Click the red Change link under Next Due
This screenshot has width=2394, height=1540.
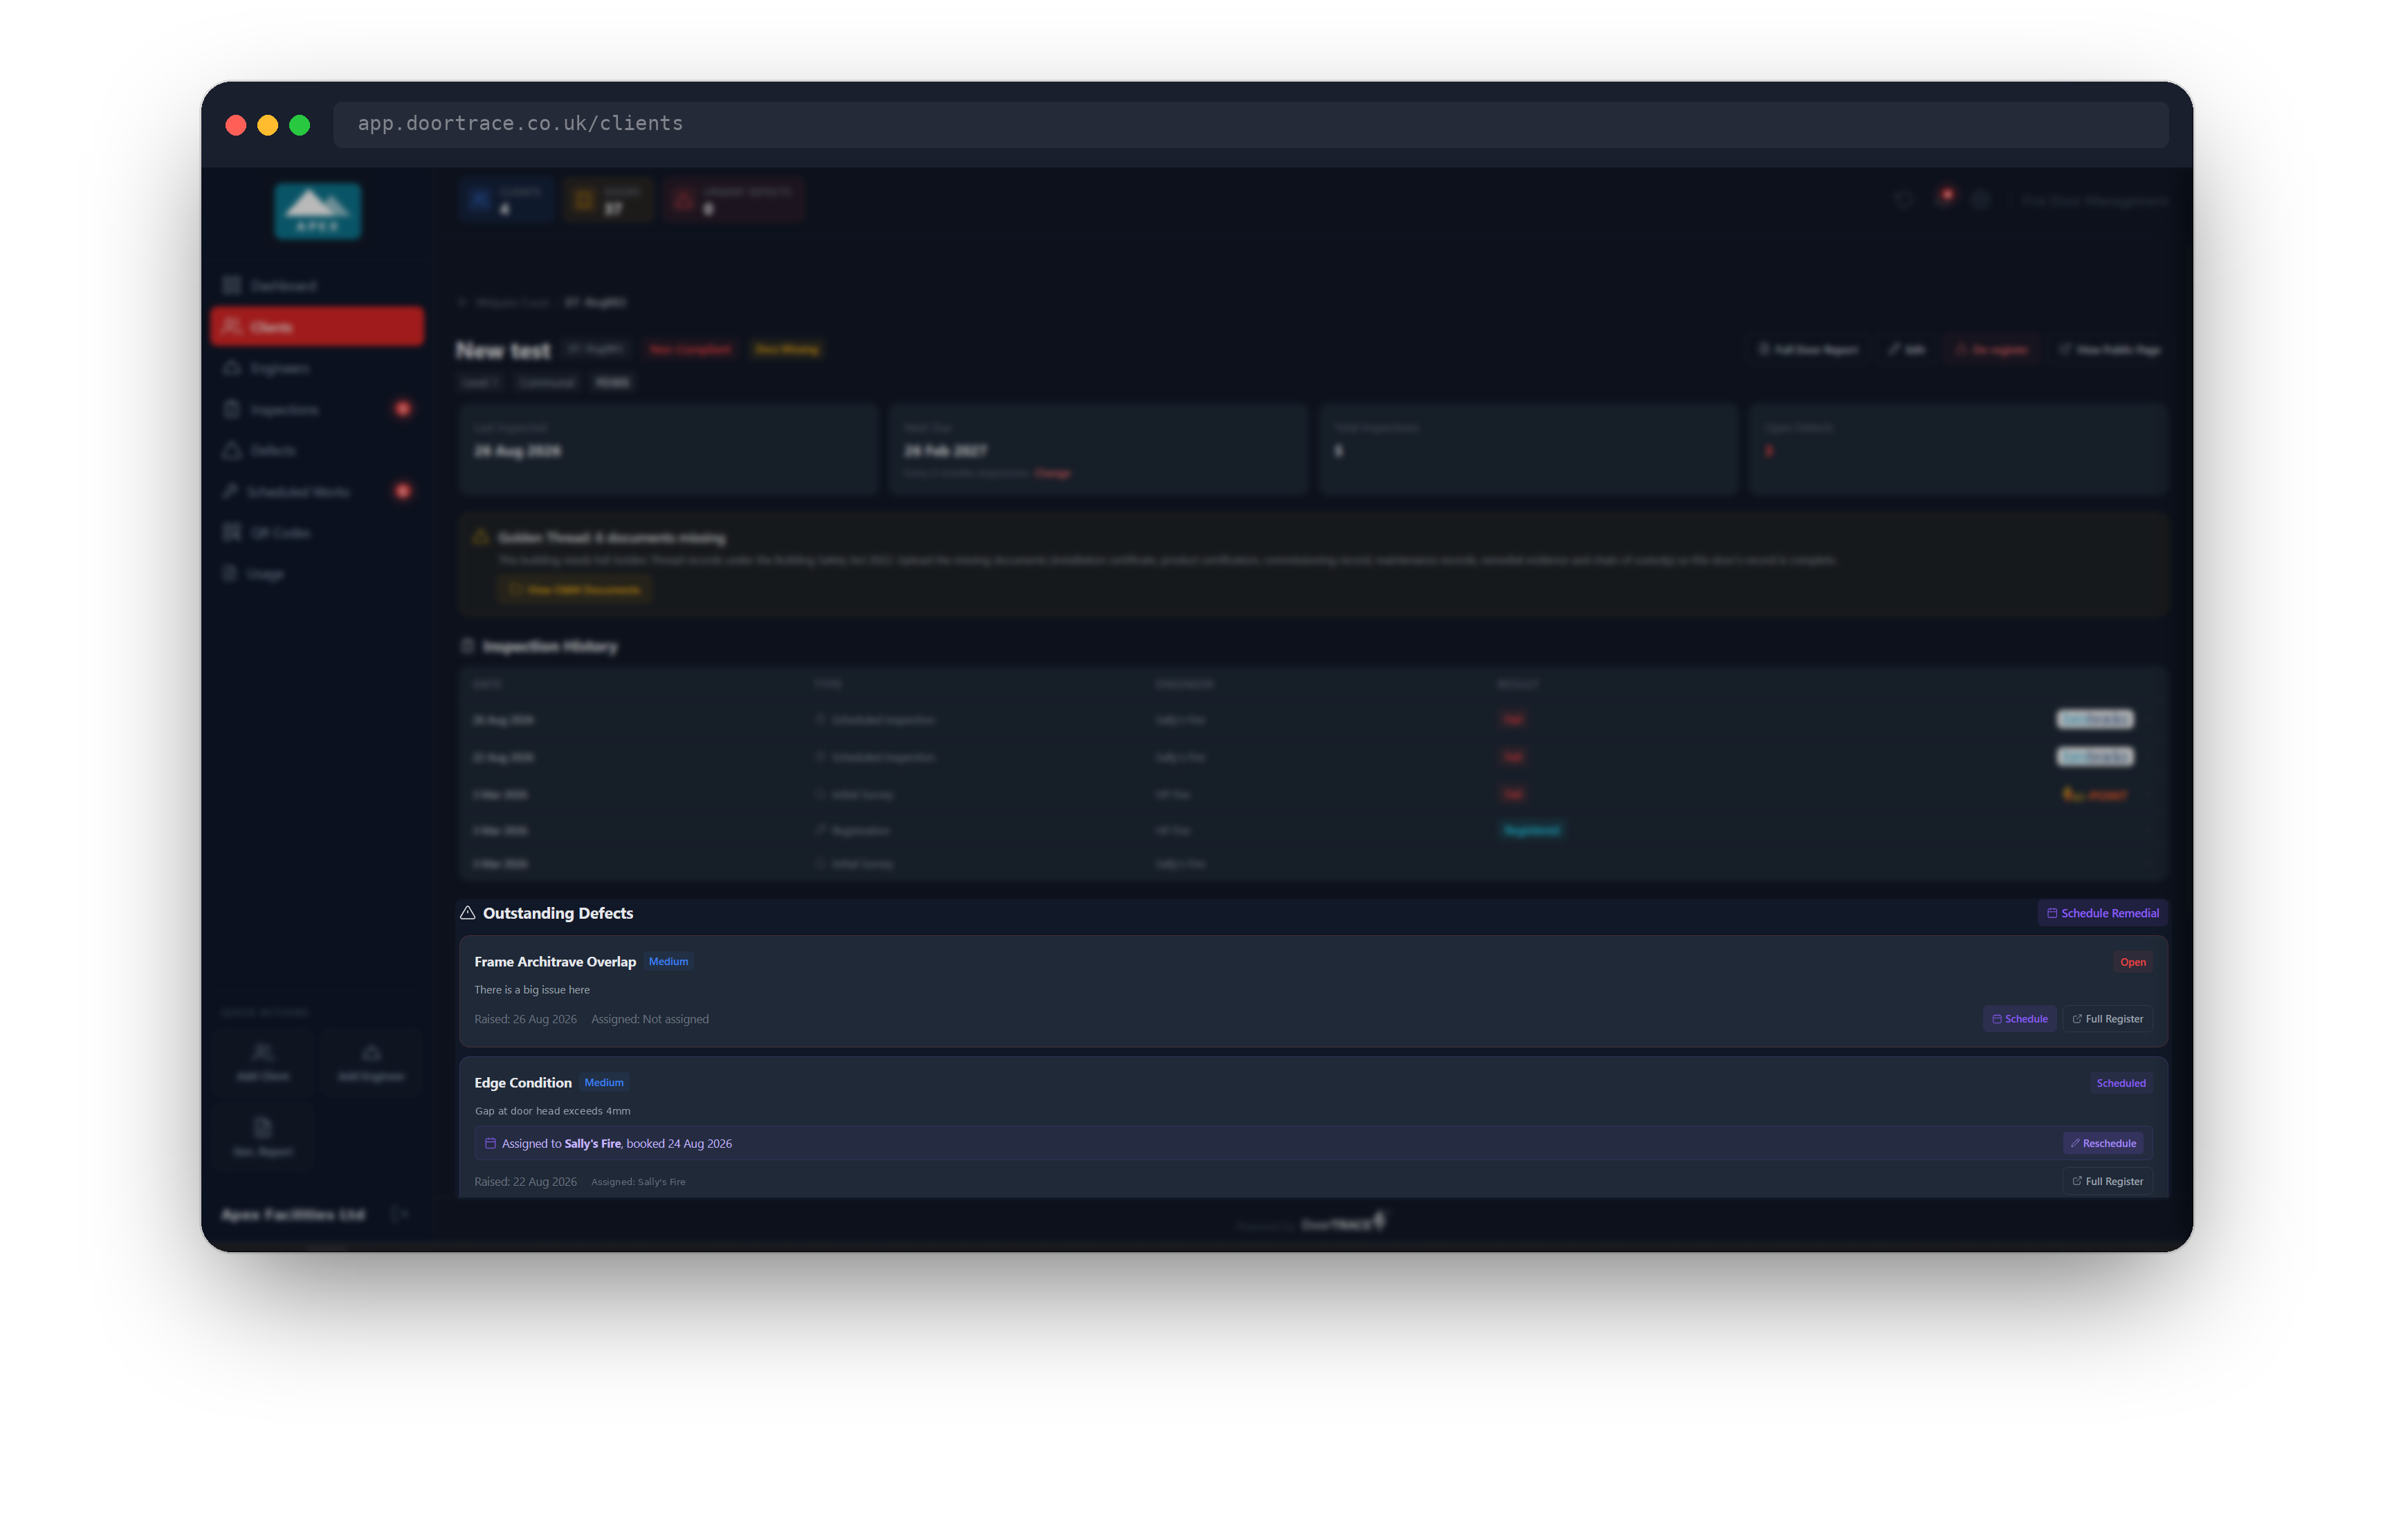1052,473
